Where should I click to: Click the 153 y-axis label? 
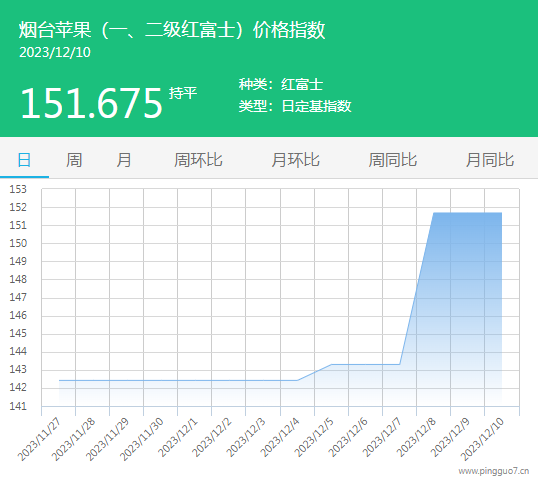tap(18, 189)
